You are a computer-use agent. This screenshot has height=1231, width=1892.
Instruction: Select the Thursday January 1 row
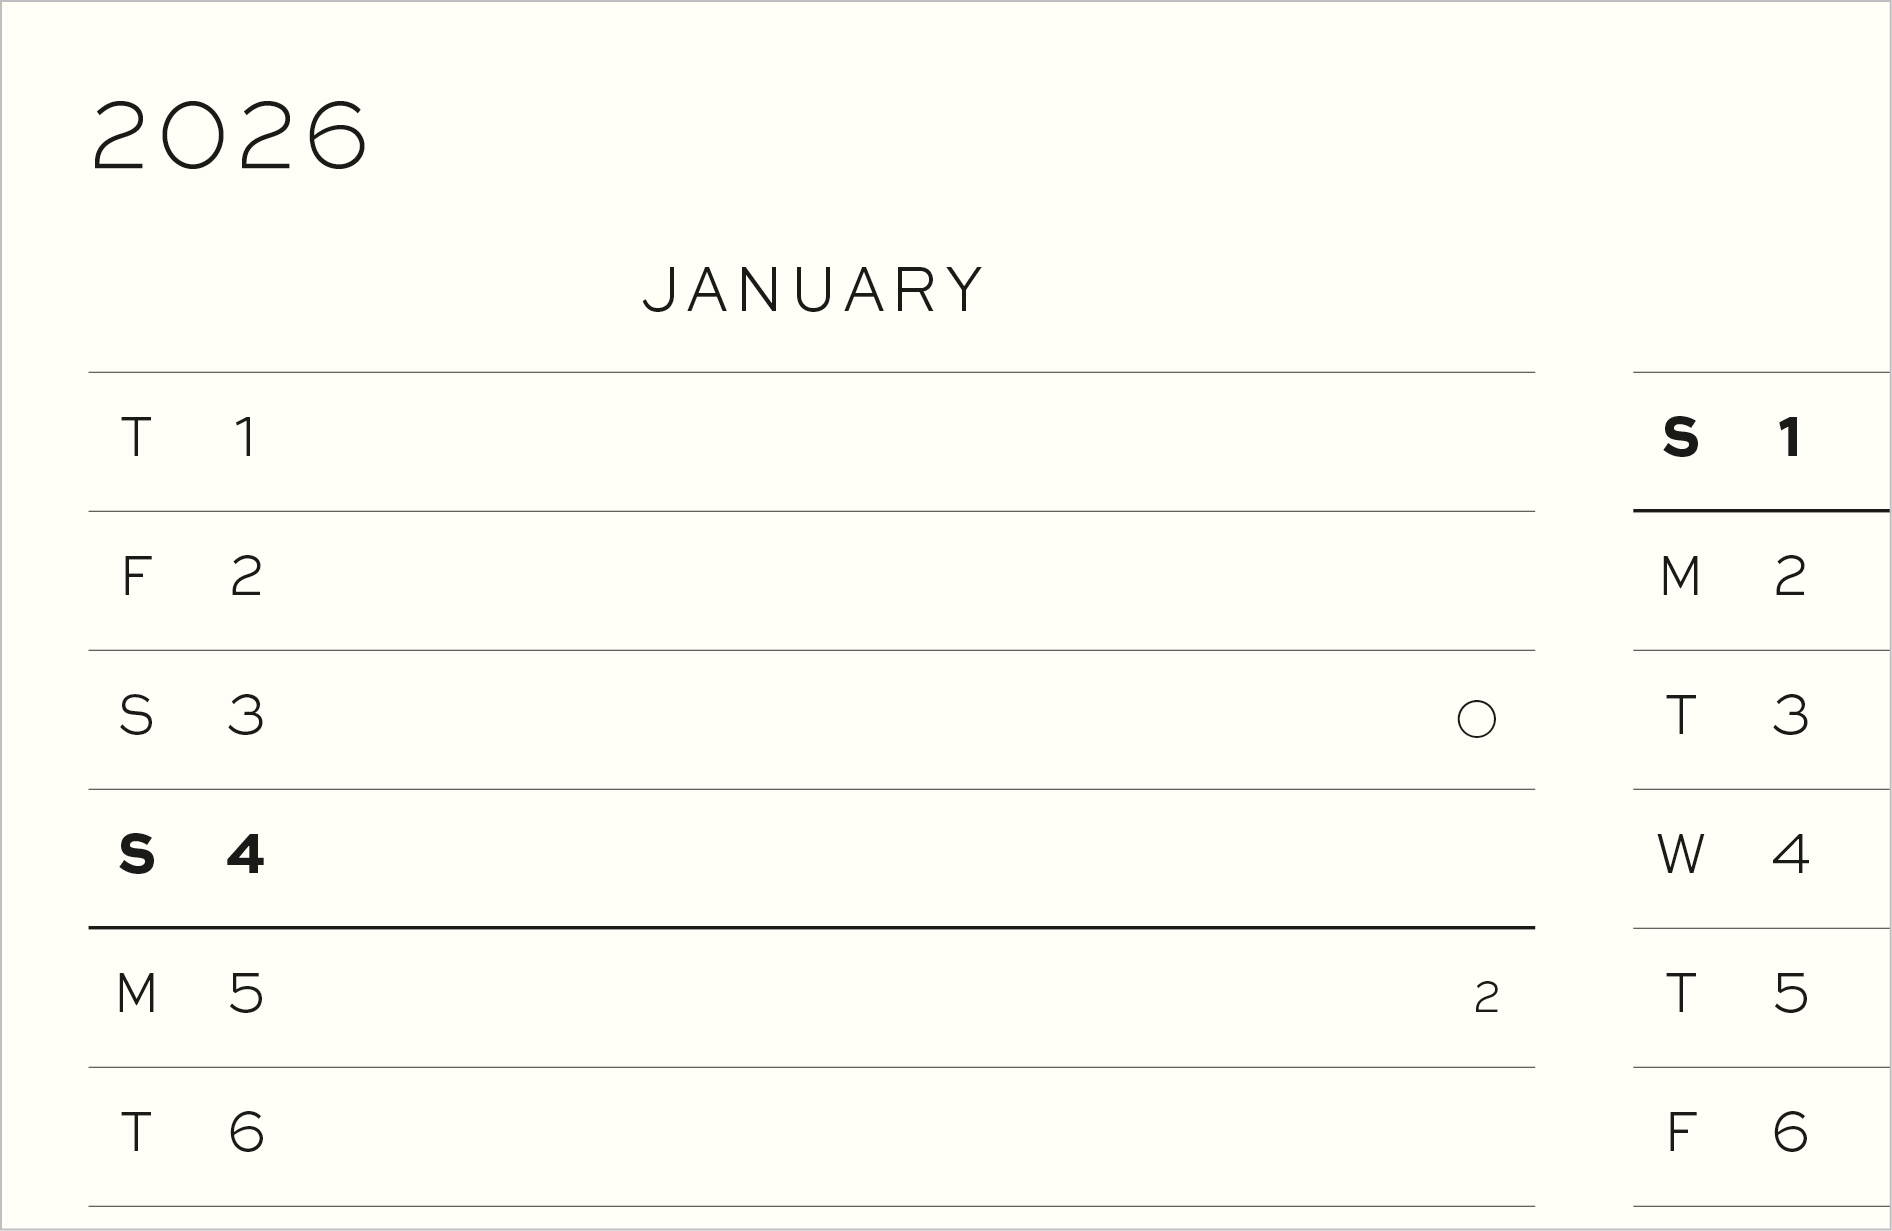click(x=810, y=441)
